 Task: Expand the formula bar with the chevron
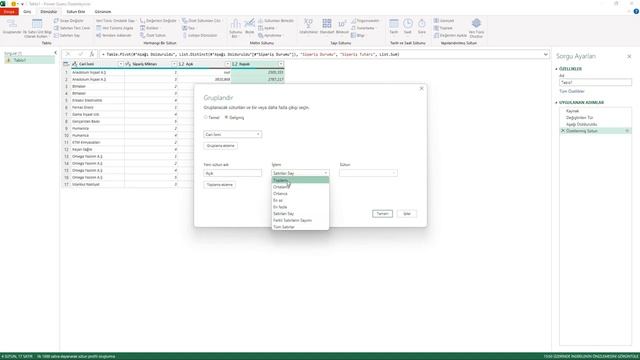pyautogui.click(x=545, y=54)
